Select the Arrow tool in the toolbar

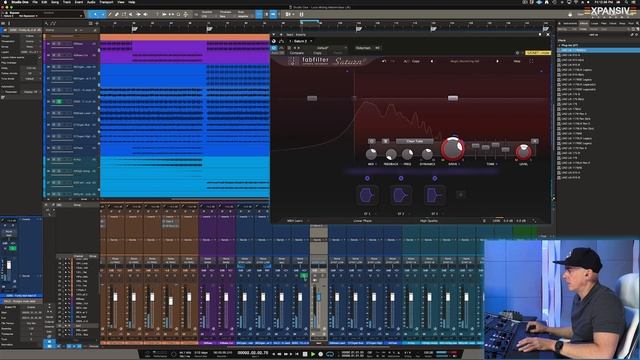point(96,14)
